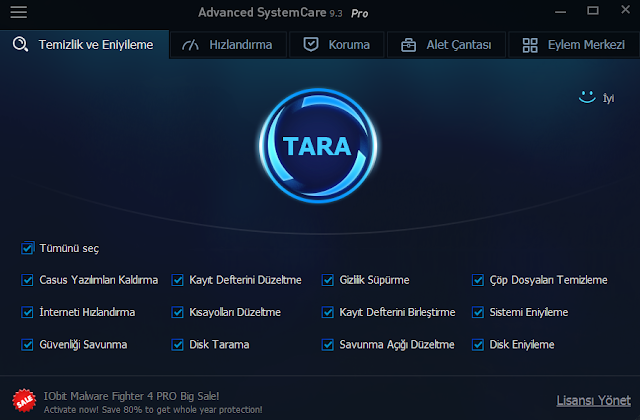Image resolution: width=640 pixels, height=420 pixels.
Task: Toggle Çöp Dosyaları Temizleme checkbox
Action: [x=478, y=280]
